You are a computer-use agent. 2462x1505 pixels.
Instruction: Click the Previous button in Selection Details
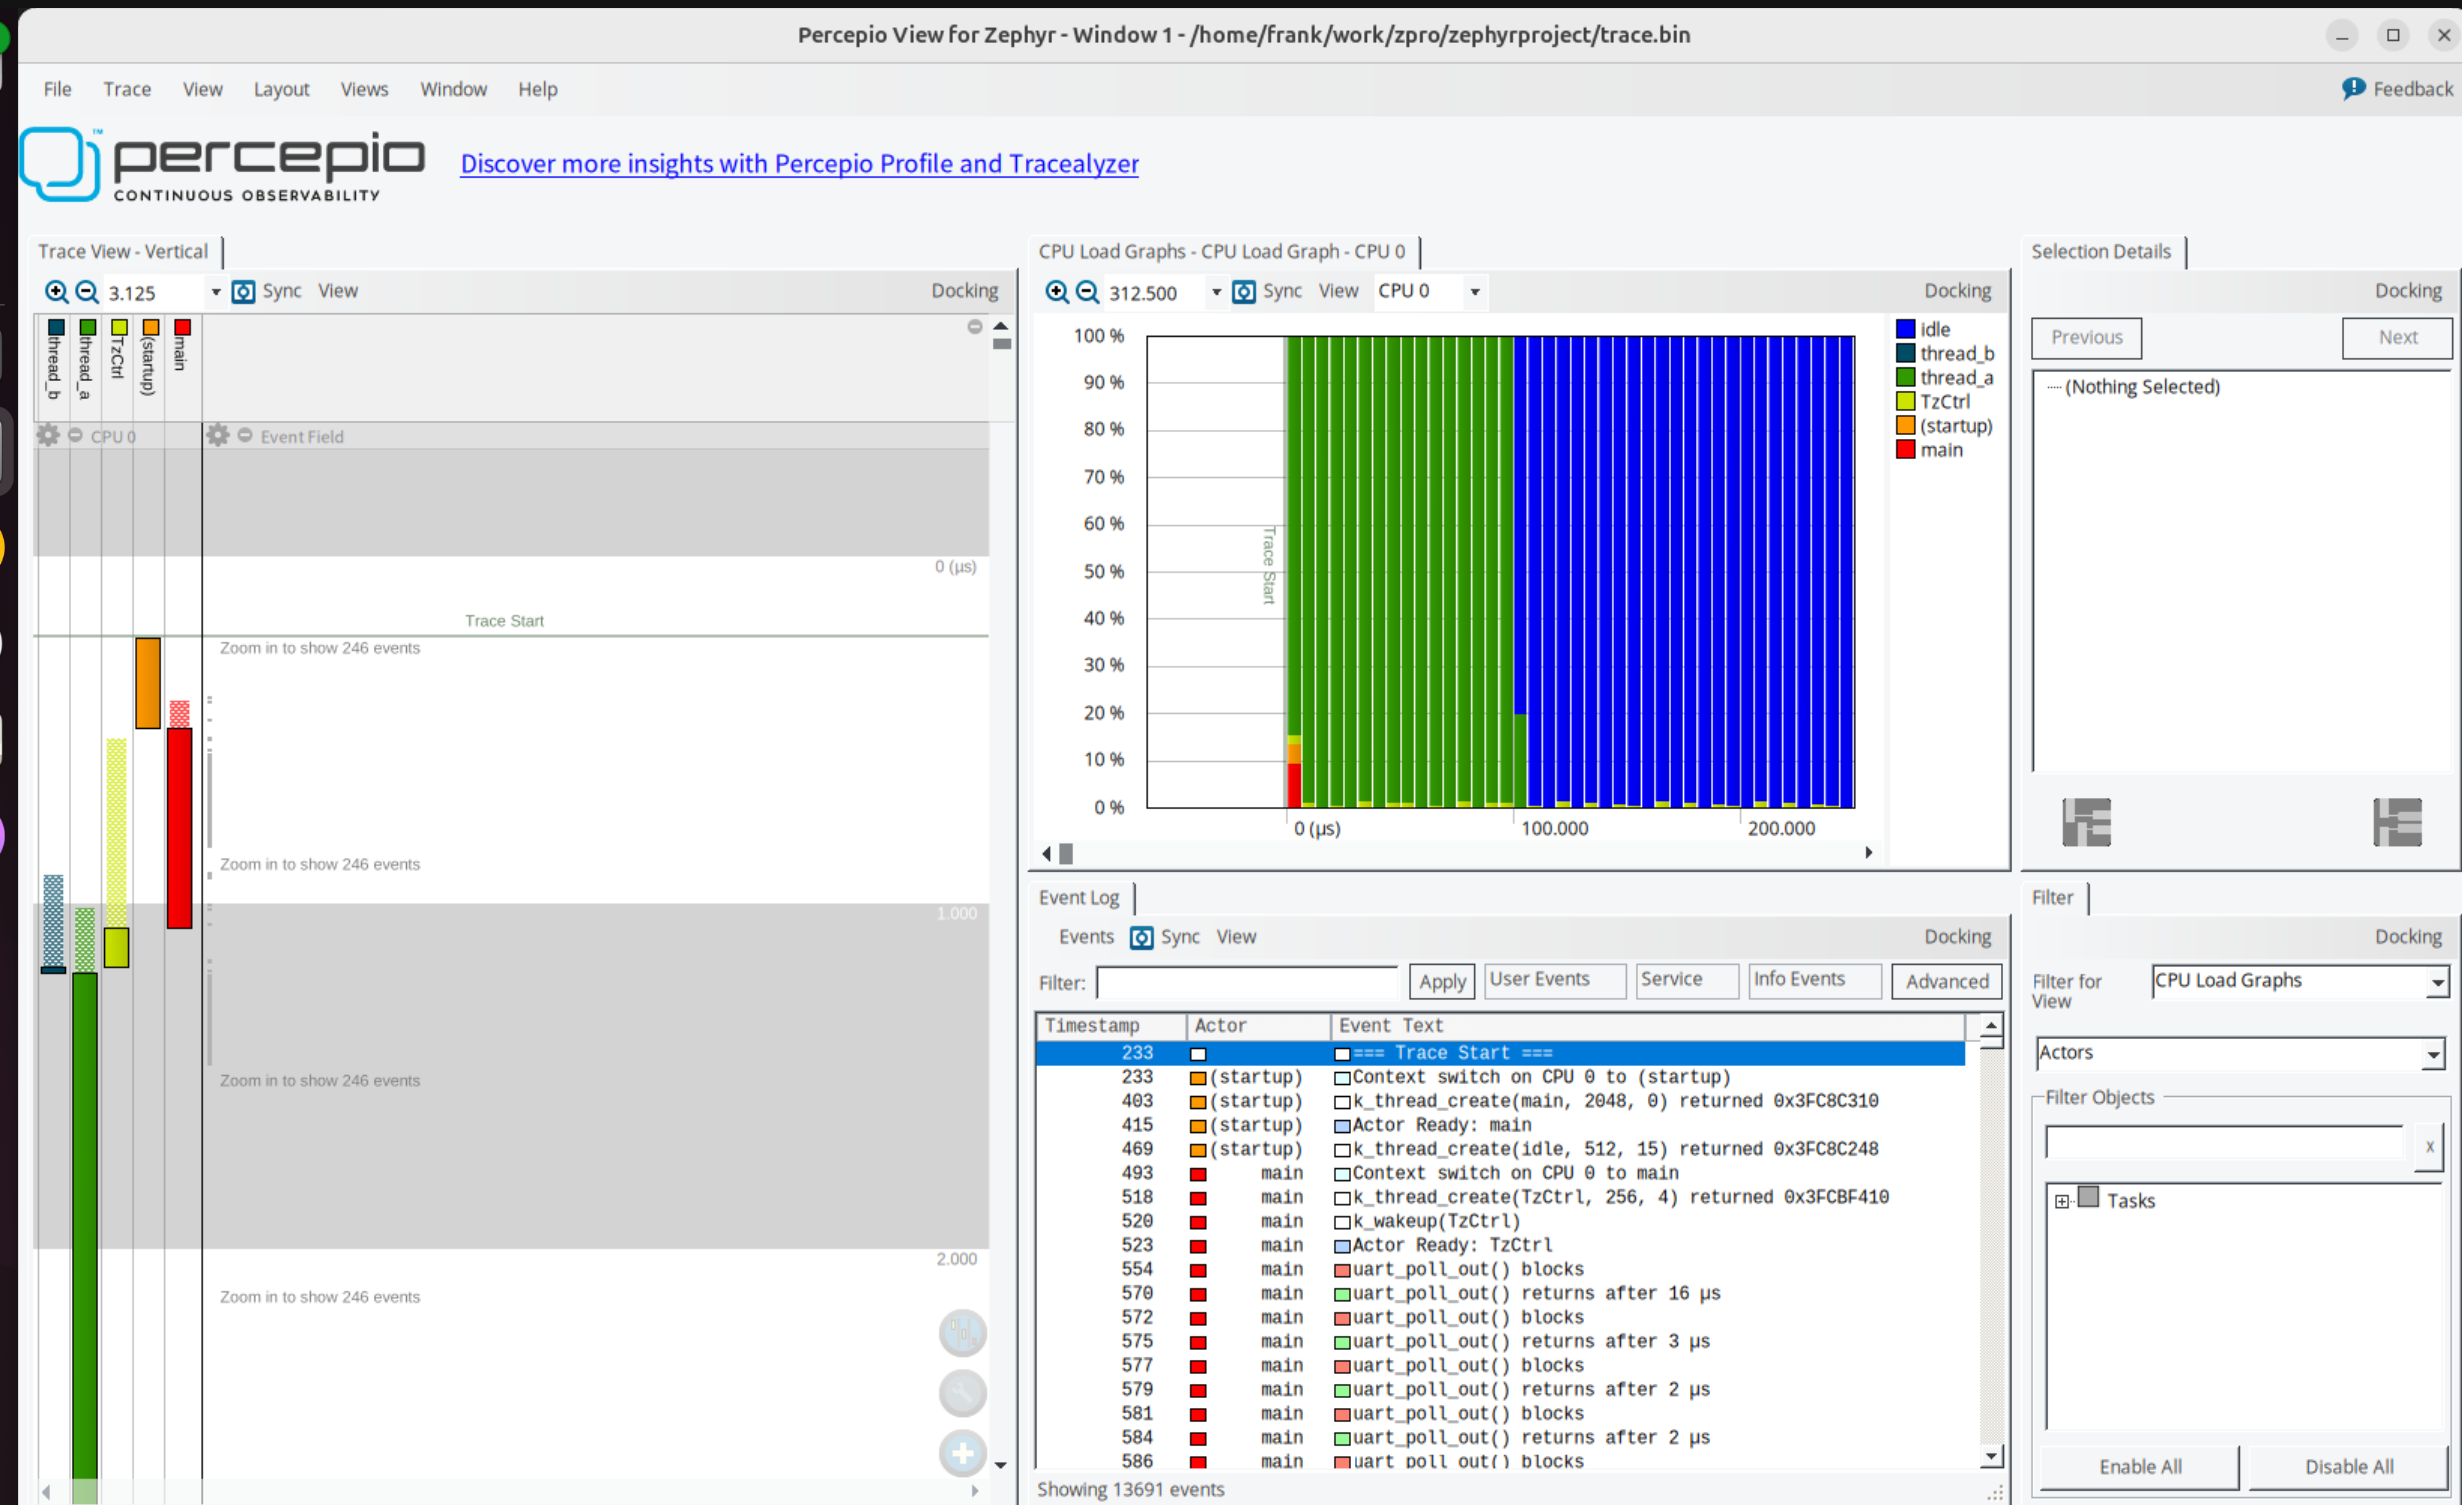[2086, 337]
